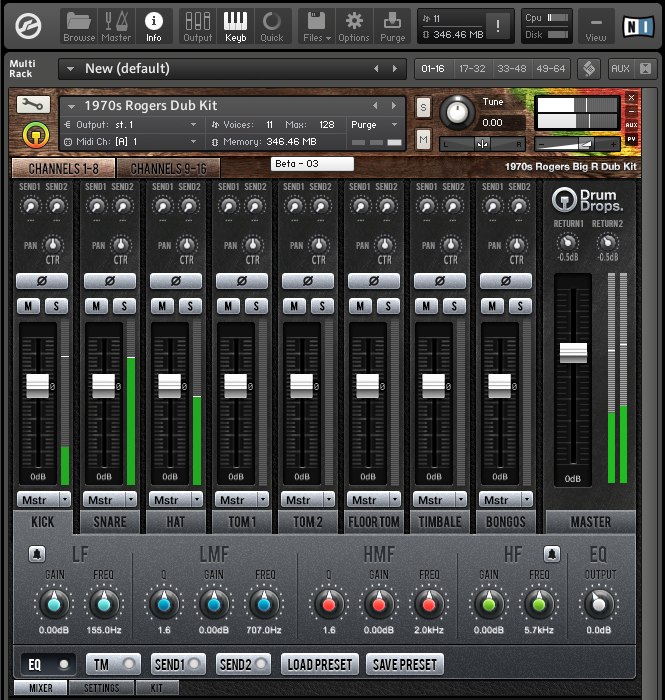The width and height of the screenshot is (665, 700).
Task: Solo the SNARE channel
Action: coord(123,305)
